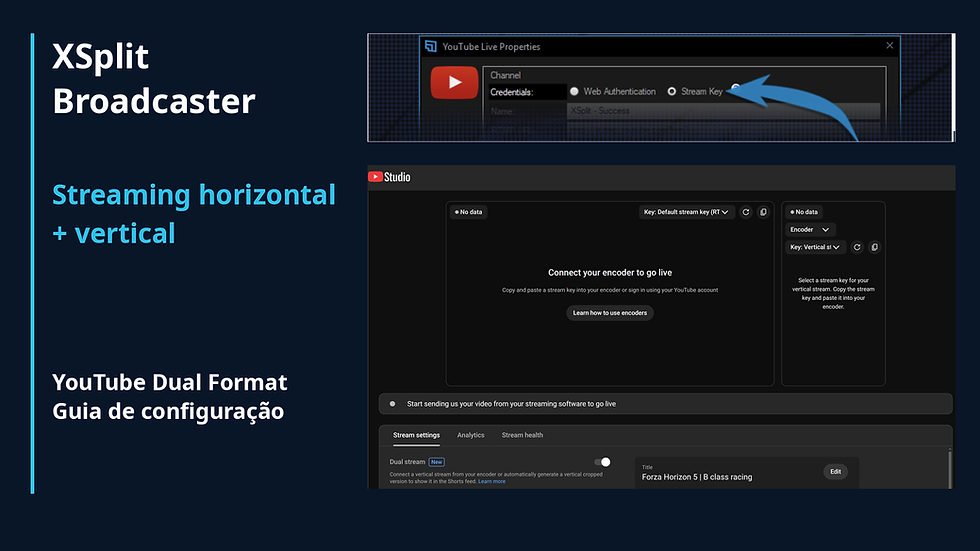
Task: Toggle the Dual stream switch
Action: [602, 462]
